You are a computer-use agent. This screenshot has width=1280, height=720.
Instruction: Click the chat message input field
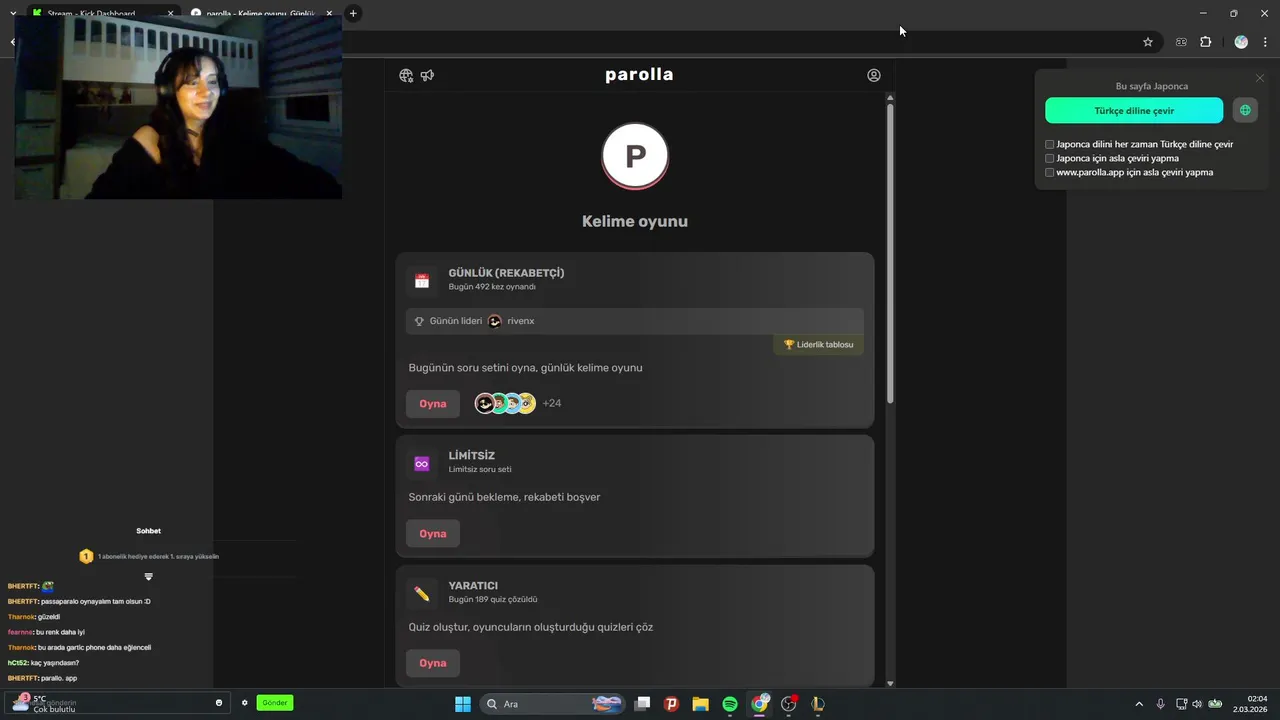click(x=115, y=703)
